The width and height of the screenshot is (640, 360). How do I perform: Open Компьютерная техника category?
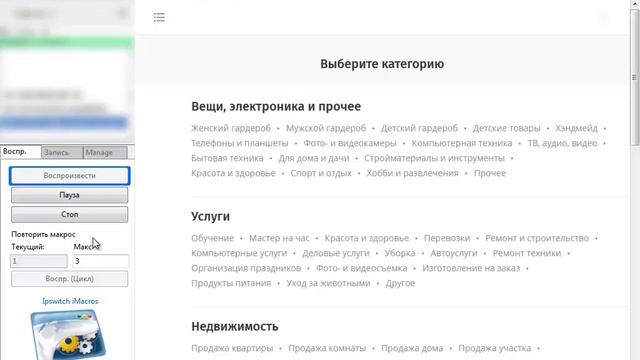[x=462, y=143]
